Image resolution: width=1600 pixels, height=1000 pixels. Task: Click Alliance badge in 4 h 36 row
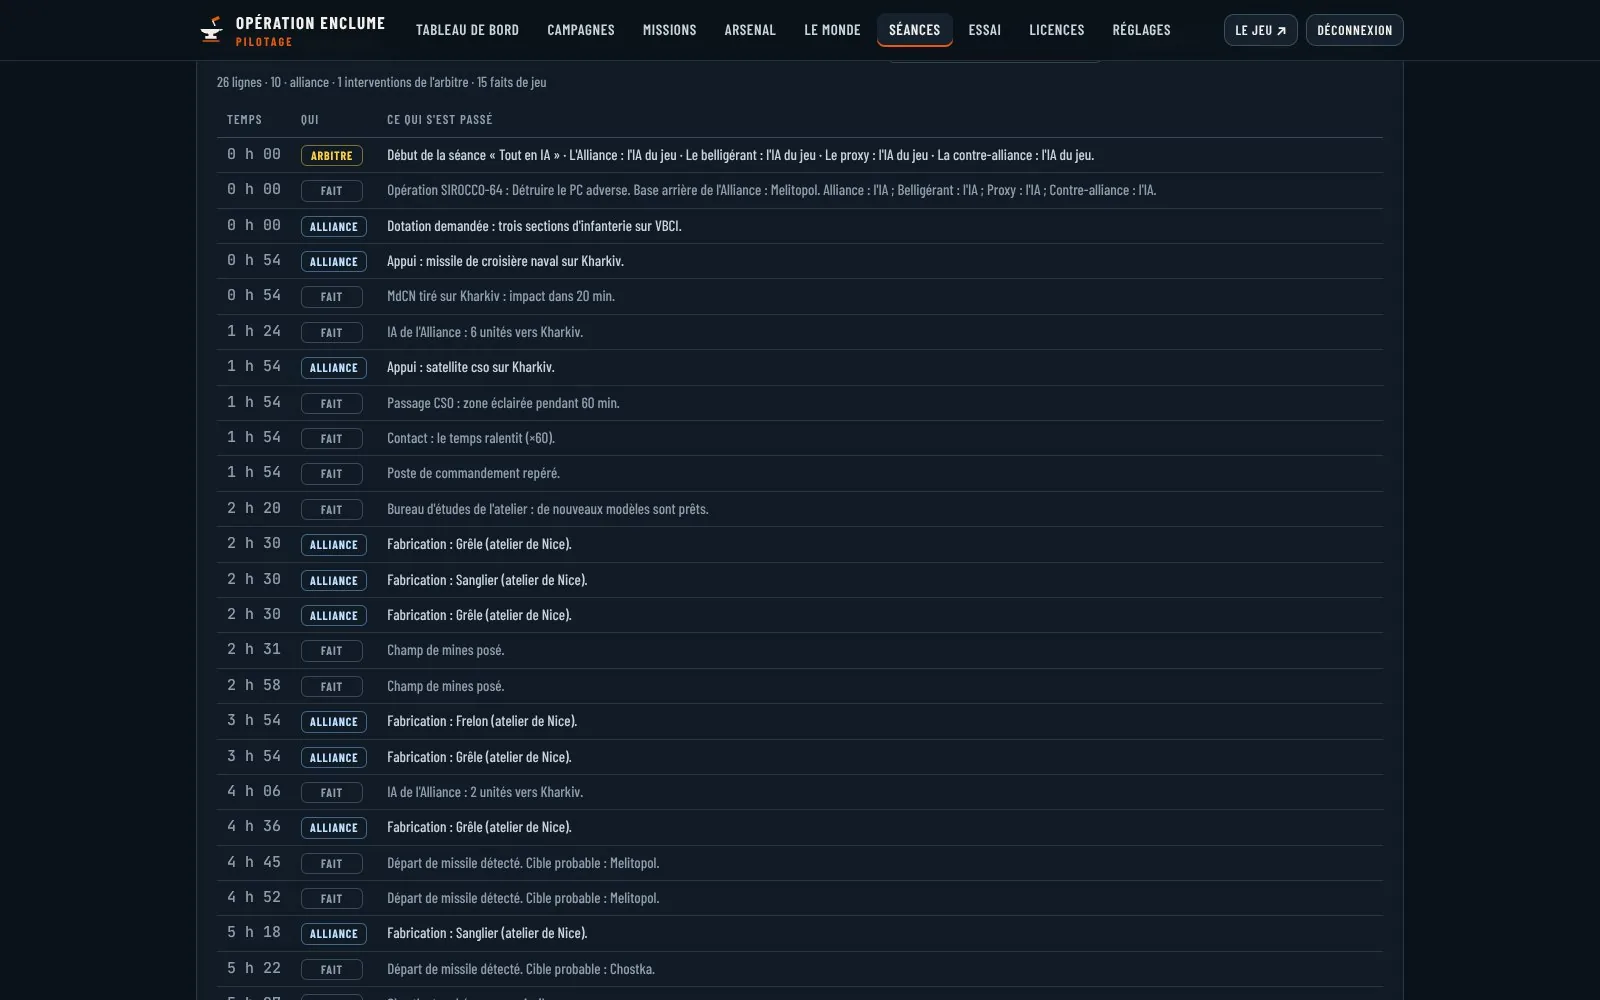point(334,828)
